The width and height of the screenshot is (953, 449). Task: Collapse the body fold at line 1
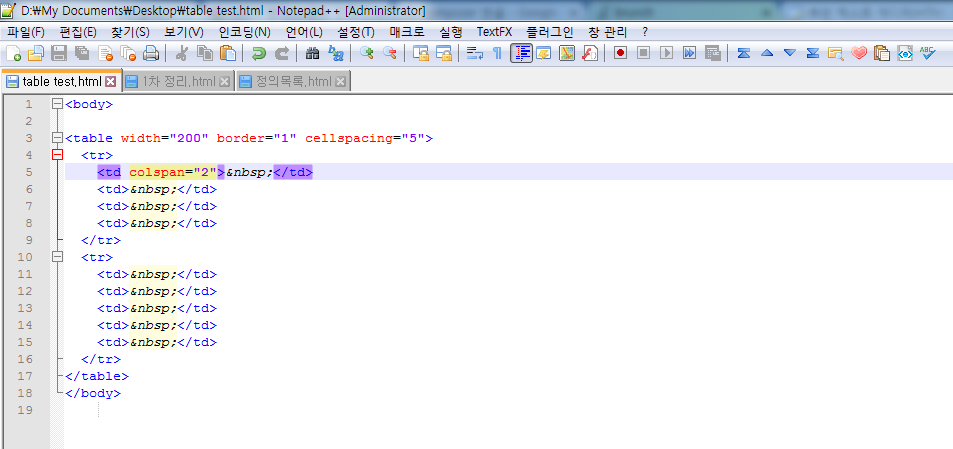(x=57, y=104)
